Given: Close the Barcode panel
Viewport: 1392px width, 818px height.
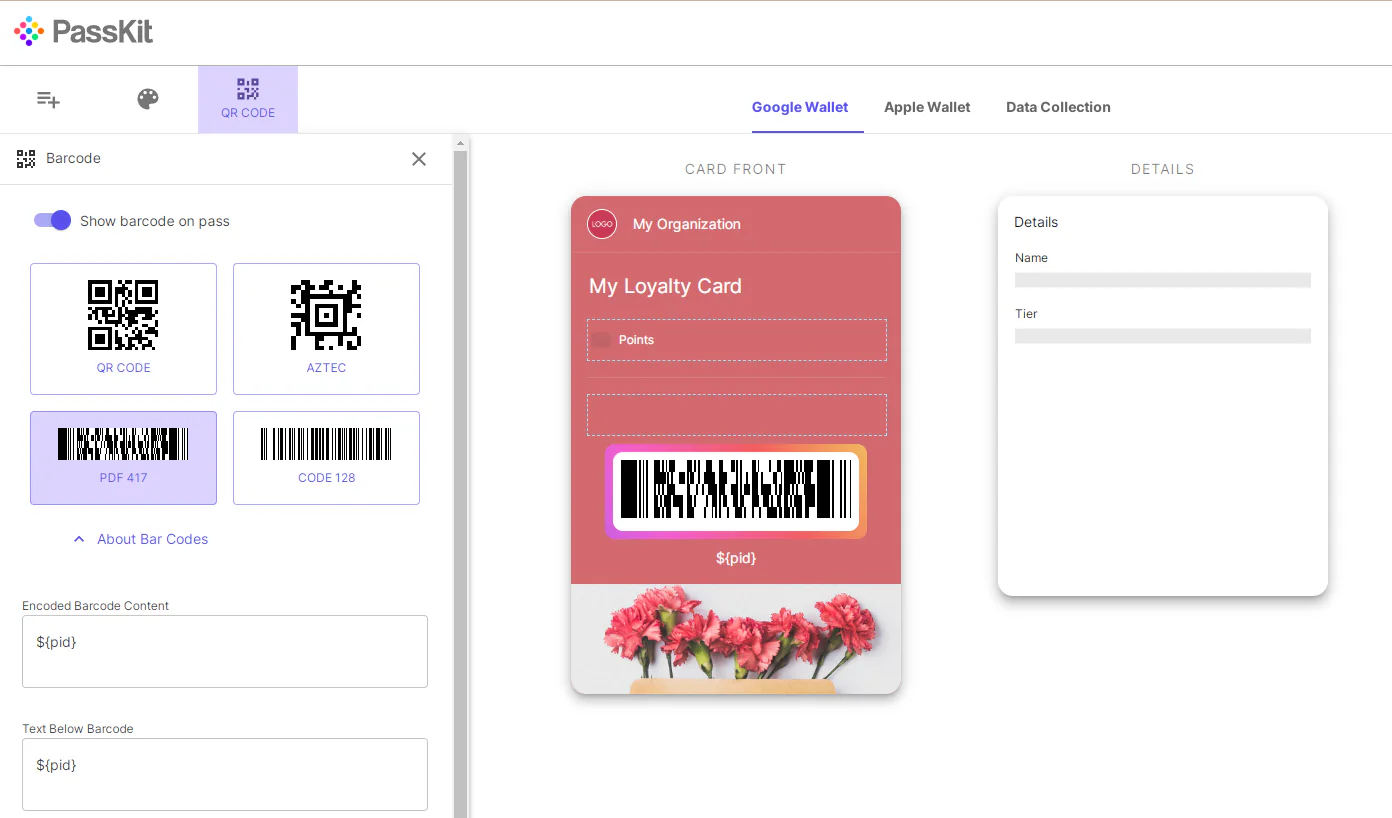Looking at the screenshot, I should coord(419,159).
